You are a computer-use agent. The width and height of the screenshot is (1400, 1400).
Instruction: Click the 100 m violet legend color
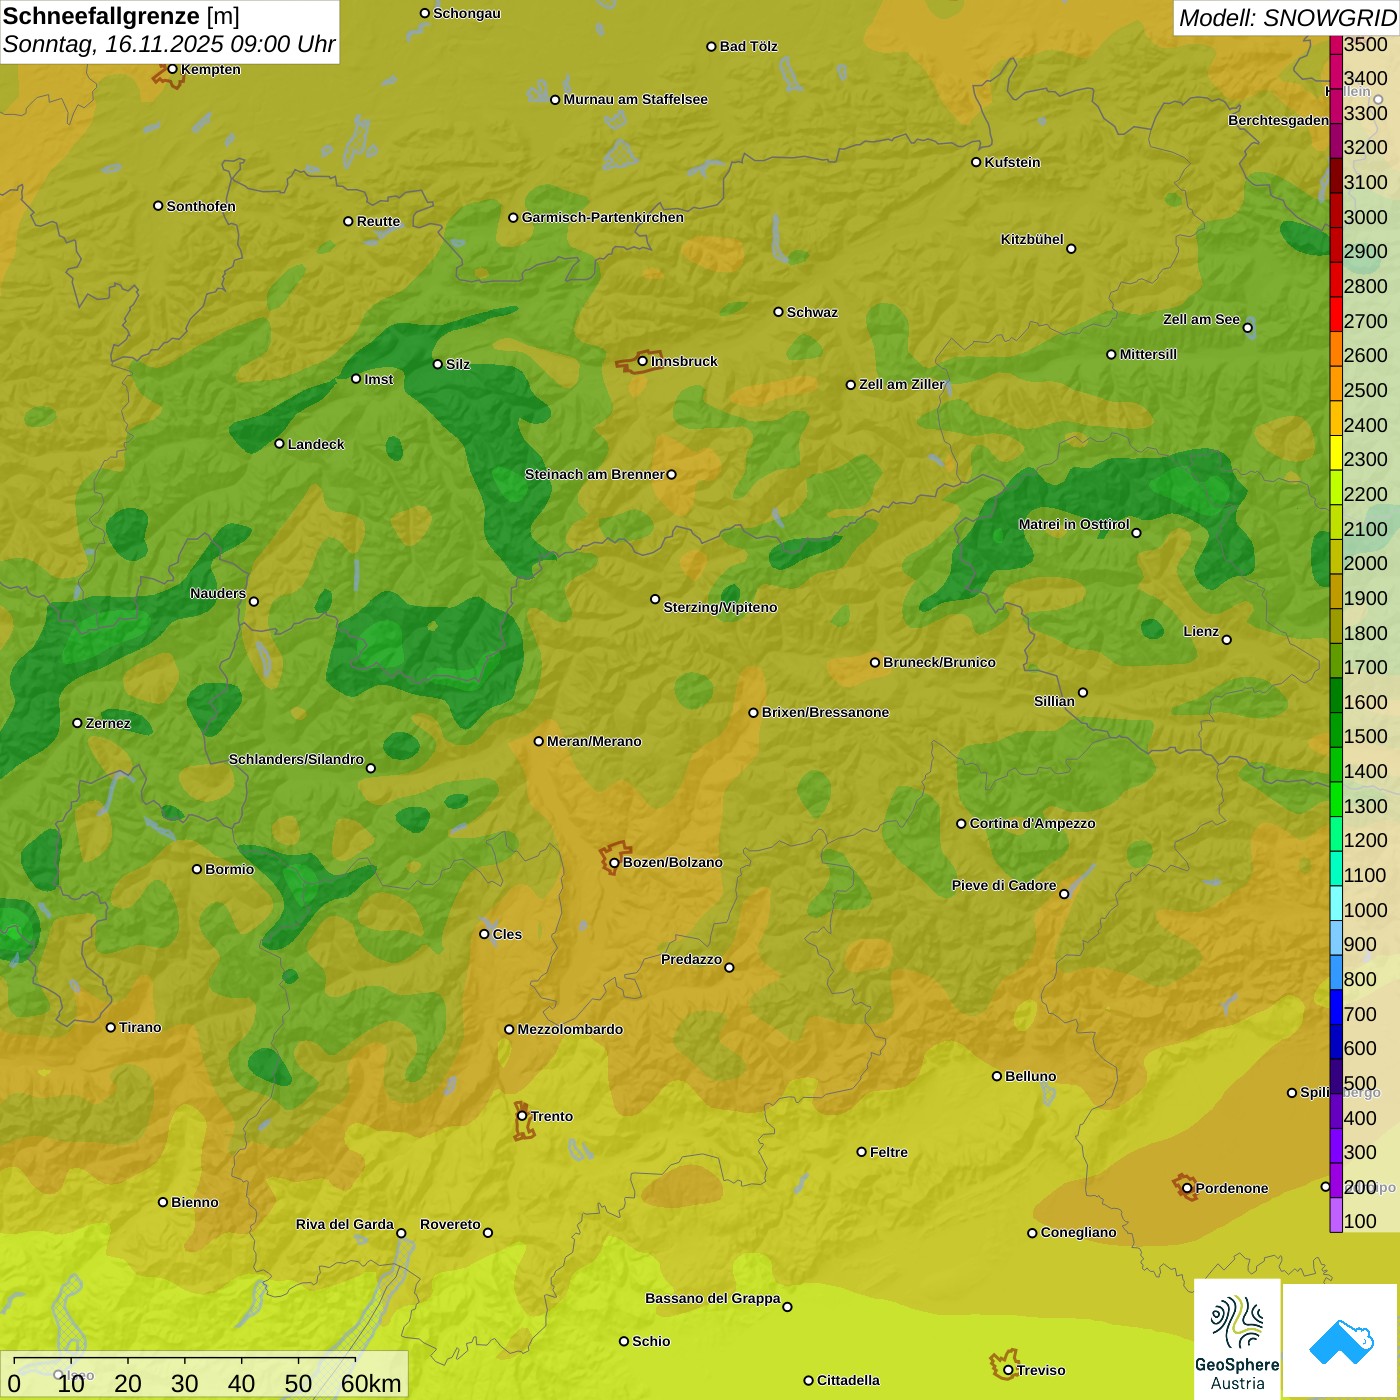click(1336, 1215)
